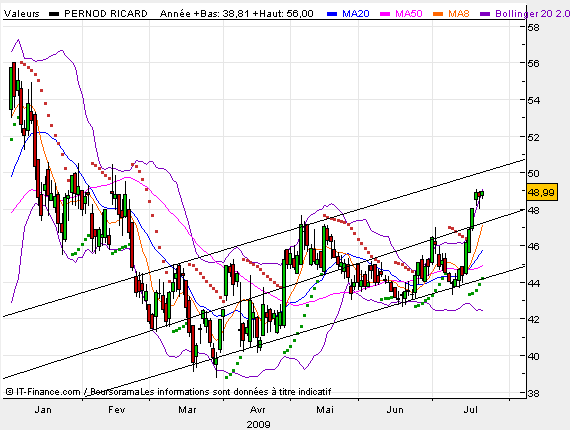Click the 58 price axis label
This screenshot has height=430, width=570.
pos(534,27)
